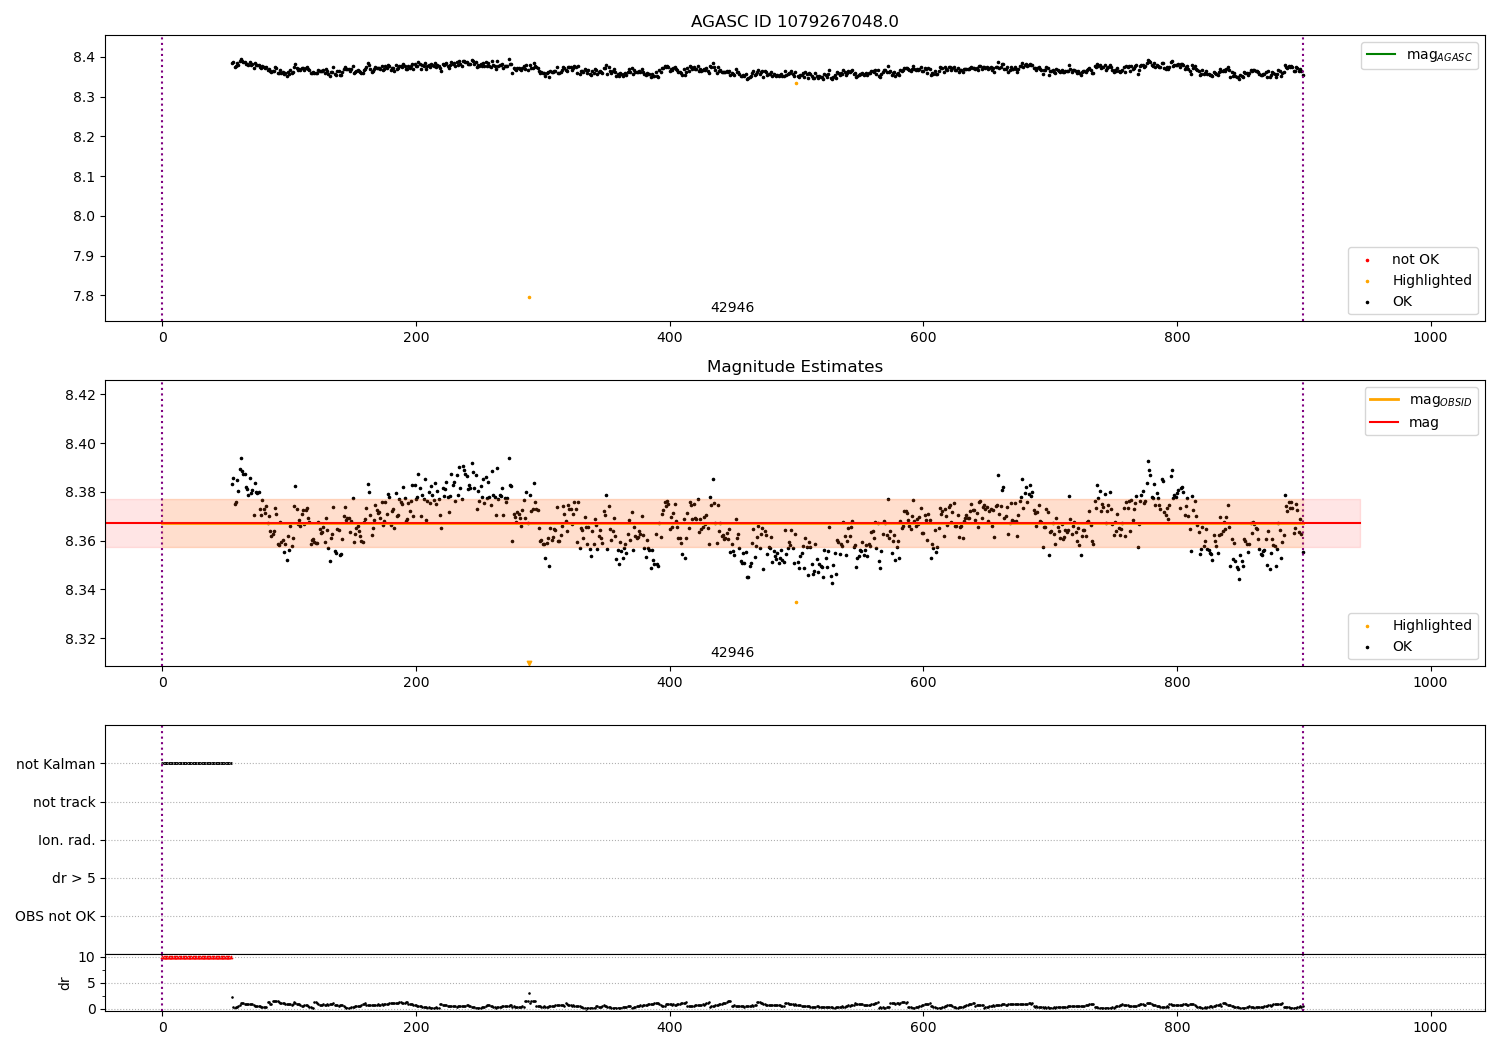
Task: Click the orange point below the top plot's data band
Action: tap(796, 83)
